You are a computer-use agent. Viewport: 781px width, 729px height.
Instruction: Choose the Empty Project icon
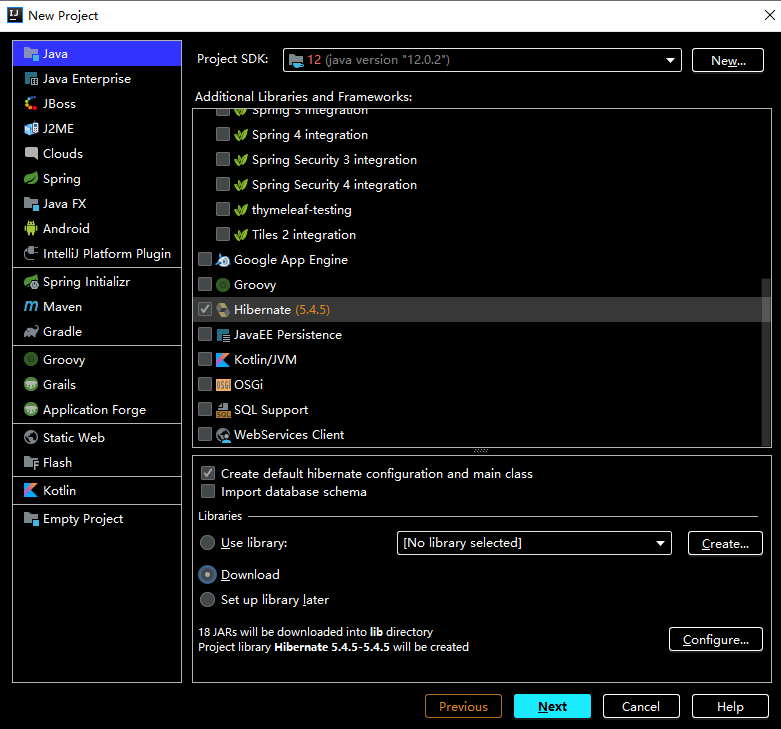point(31,519)
